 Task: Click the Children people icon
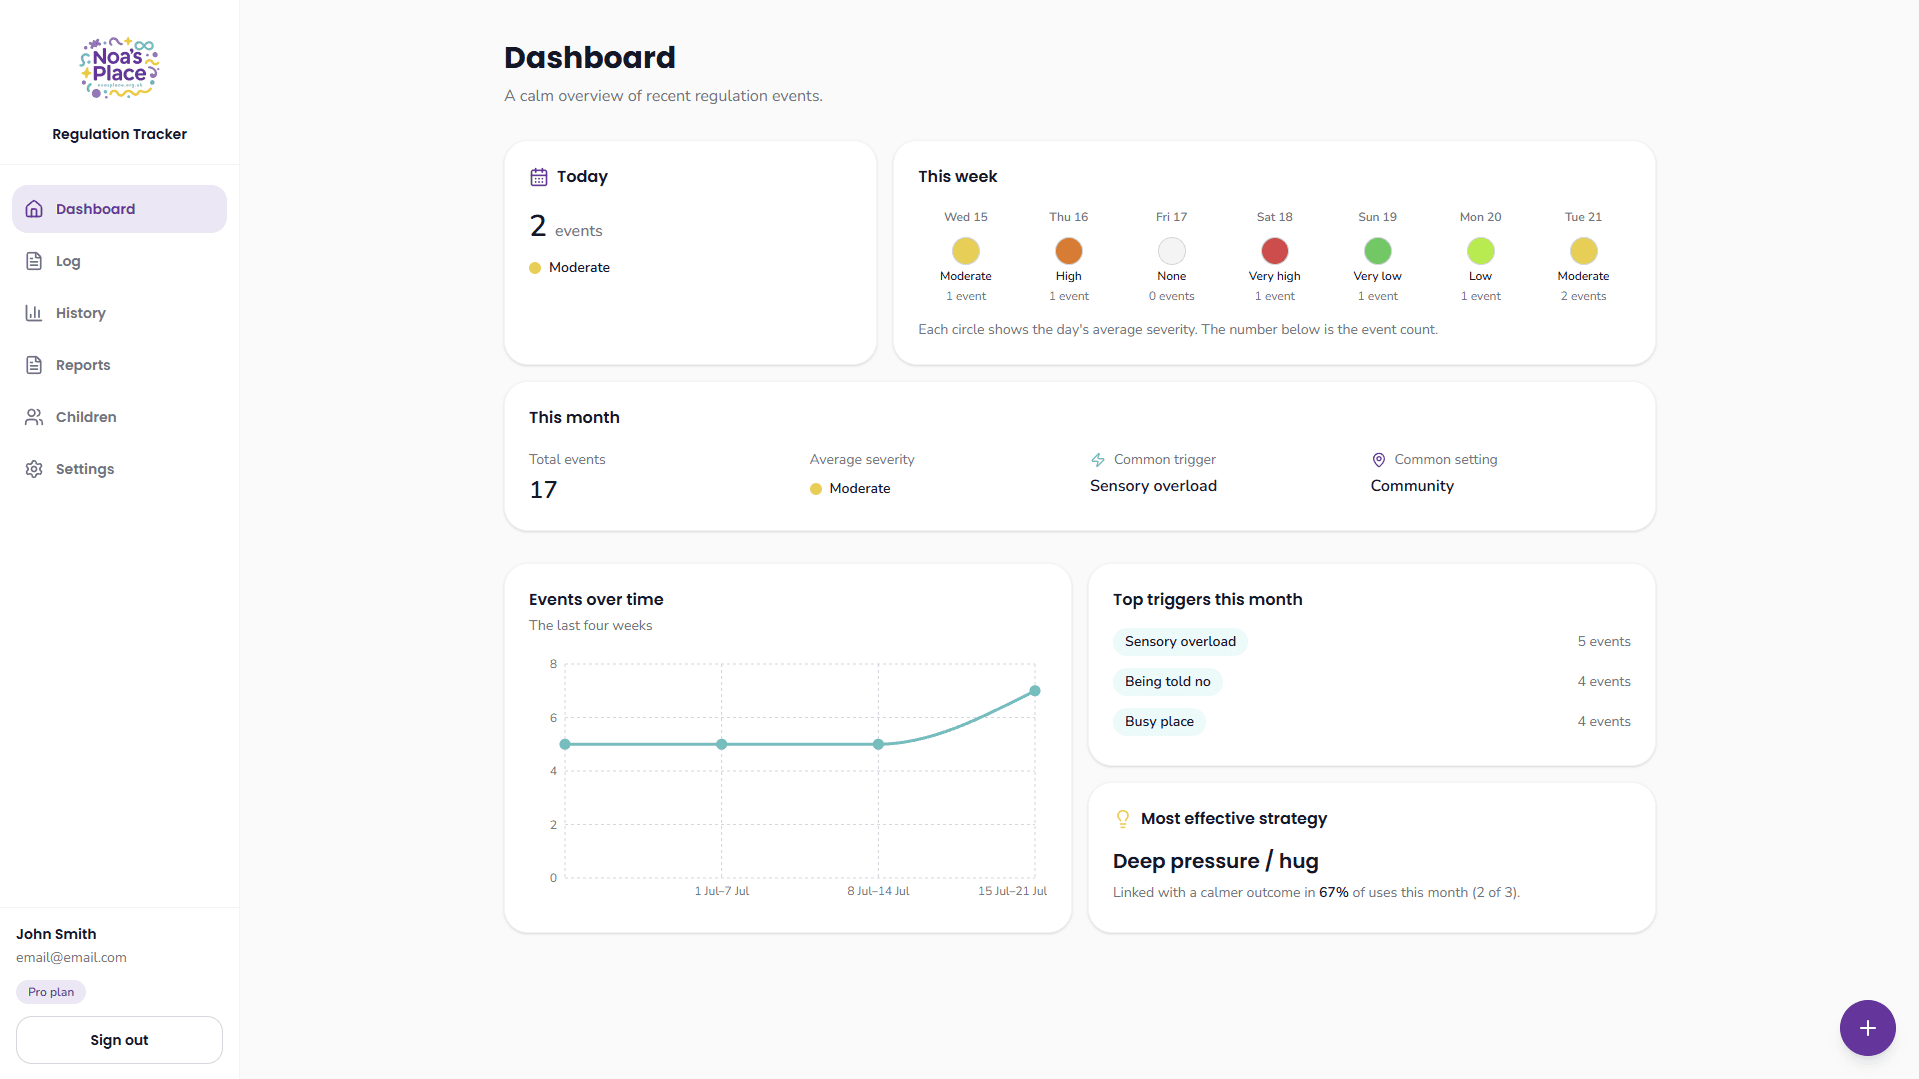tap(34, 417)
